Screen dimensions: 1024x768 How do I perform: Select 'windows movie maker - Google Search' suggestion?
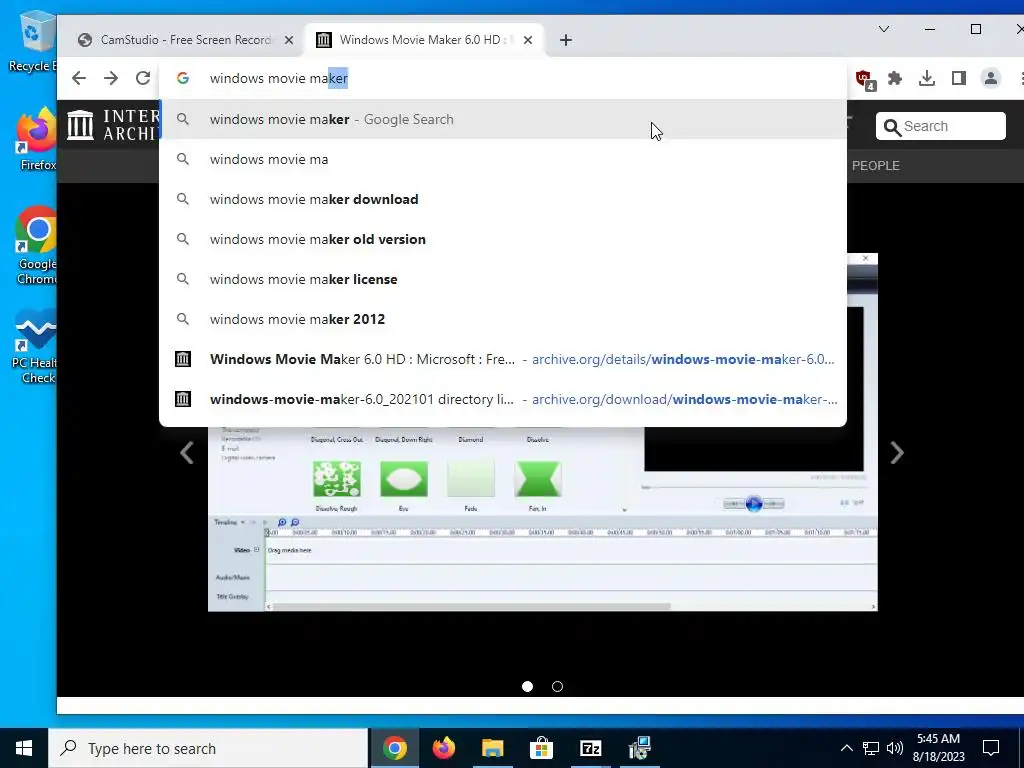(x=503, y=120)
